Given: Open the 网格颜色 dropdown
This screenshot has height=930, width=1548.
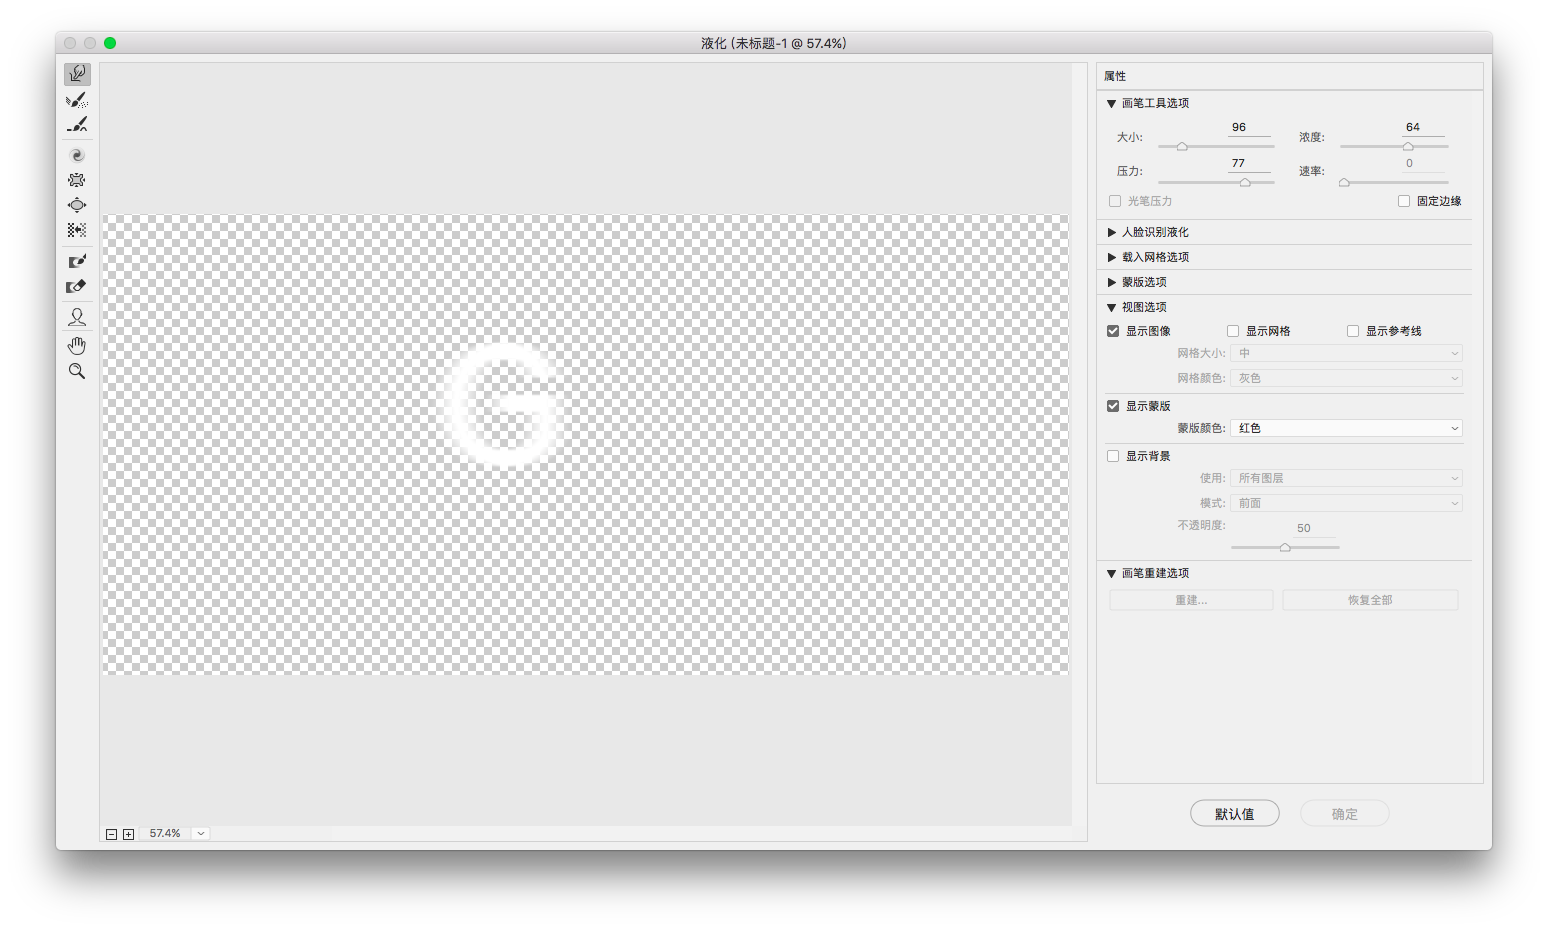Looking at the screenshot, I should click(x=1346, y=378).
